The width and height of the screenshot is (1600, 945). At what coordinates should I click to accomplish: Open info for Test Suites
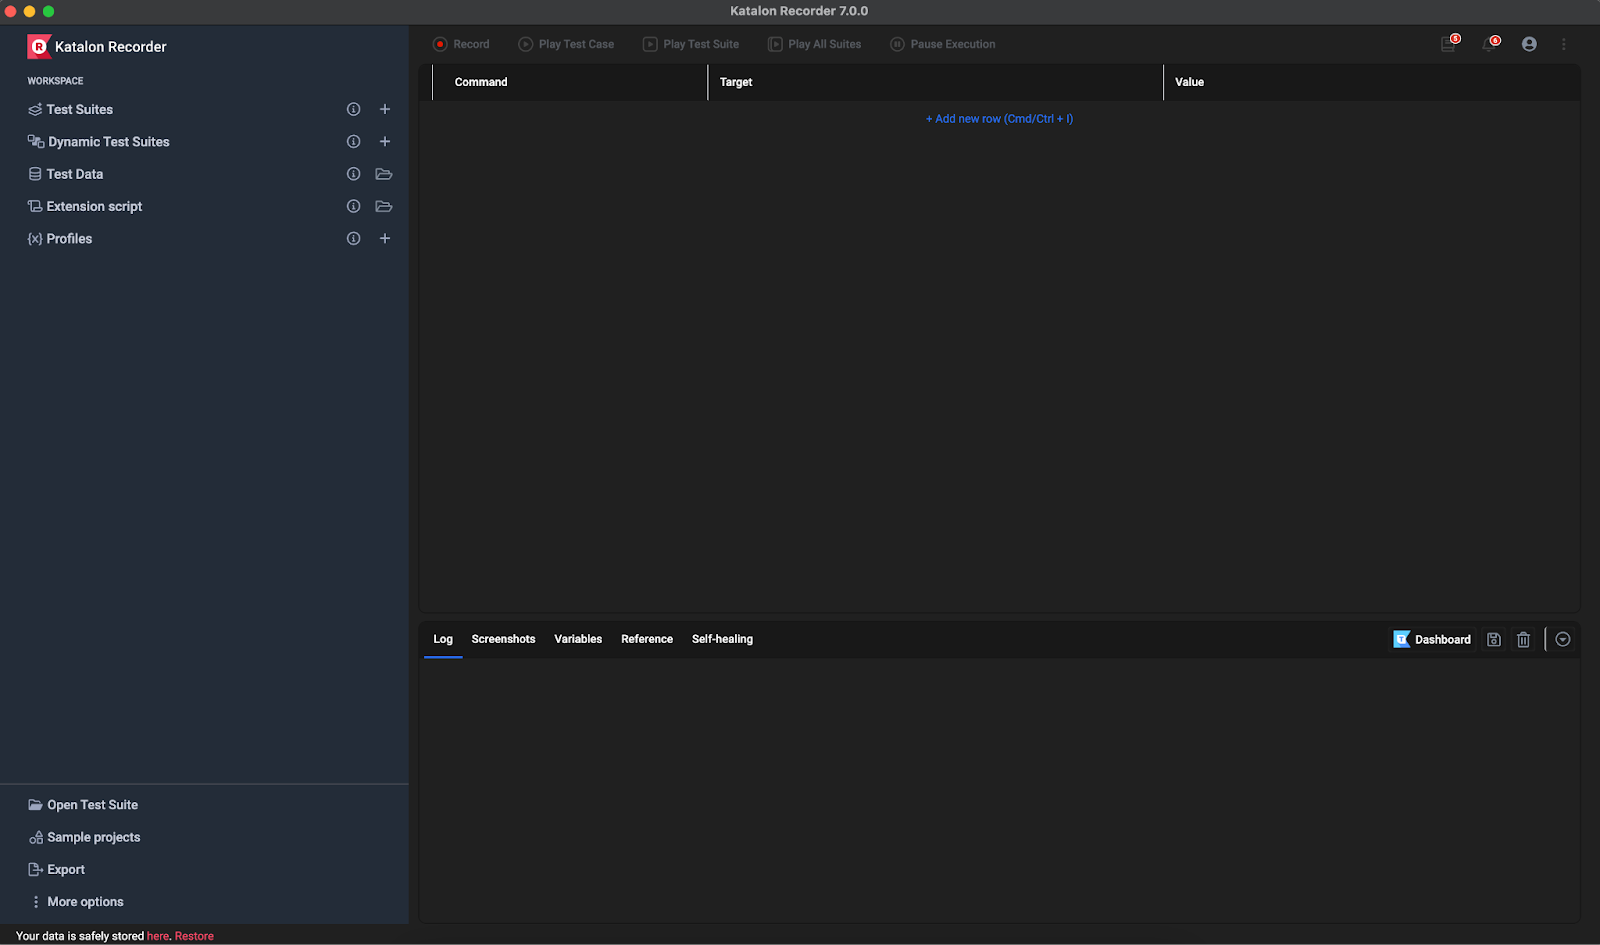353,109
